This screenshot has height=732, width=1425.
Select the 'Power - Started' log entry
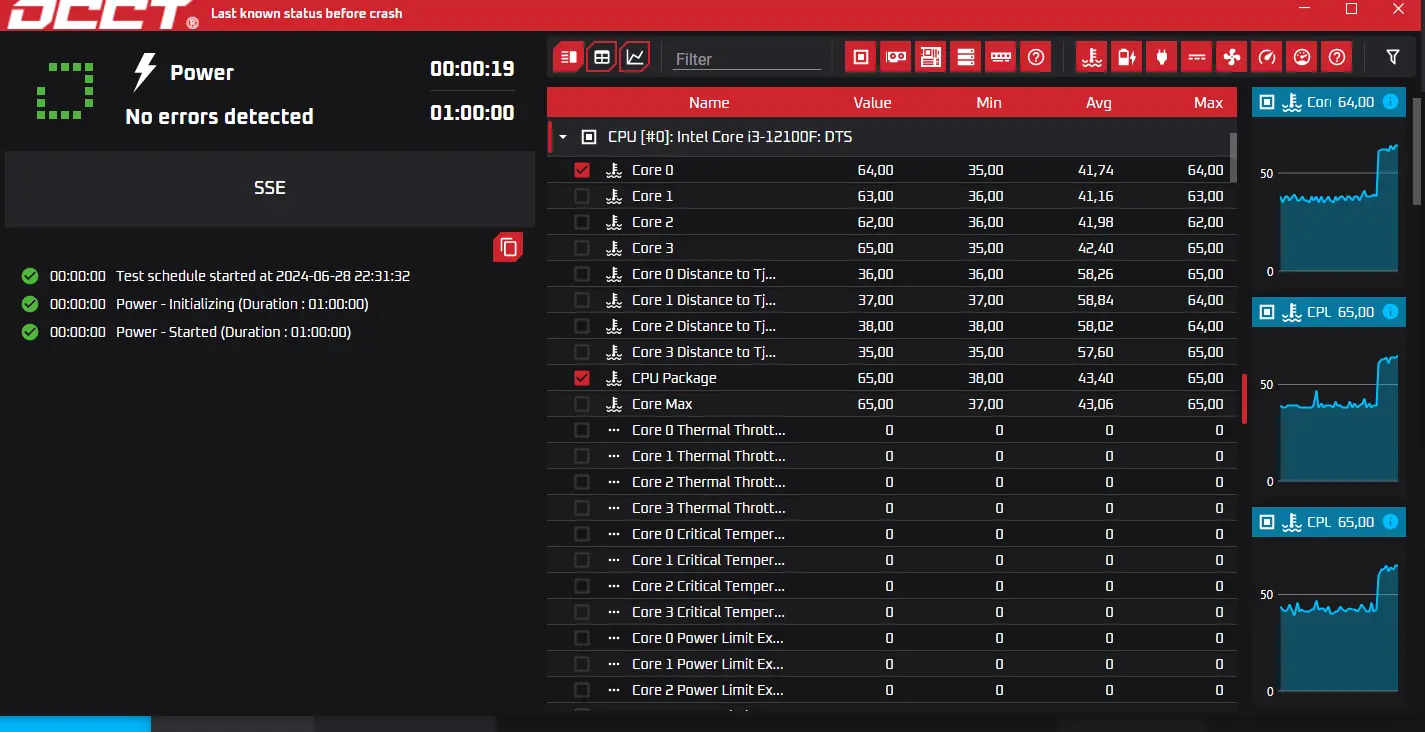tap(233, 332)
